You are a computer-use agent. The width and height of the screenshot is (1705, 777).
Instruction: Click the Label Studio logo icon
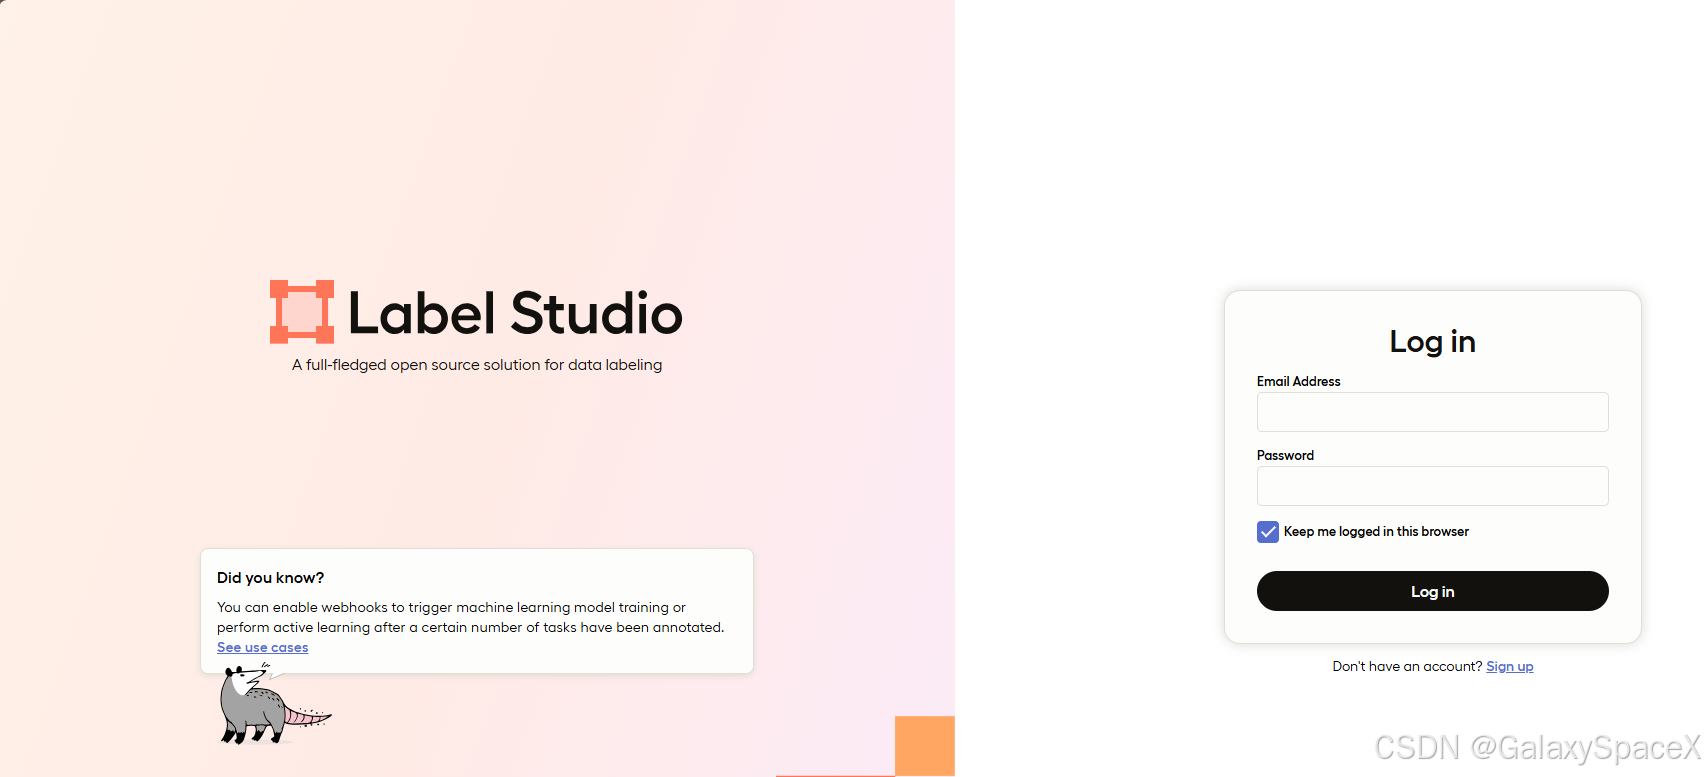[x=301, y=312]
